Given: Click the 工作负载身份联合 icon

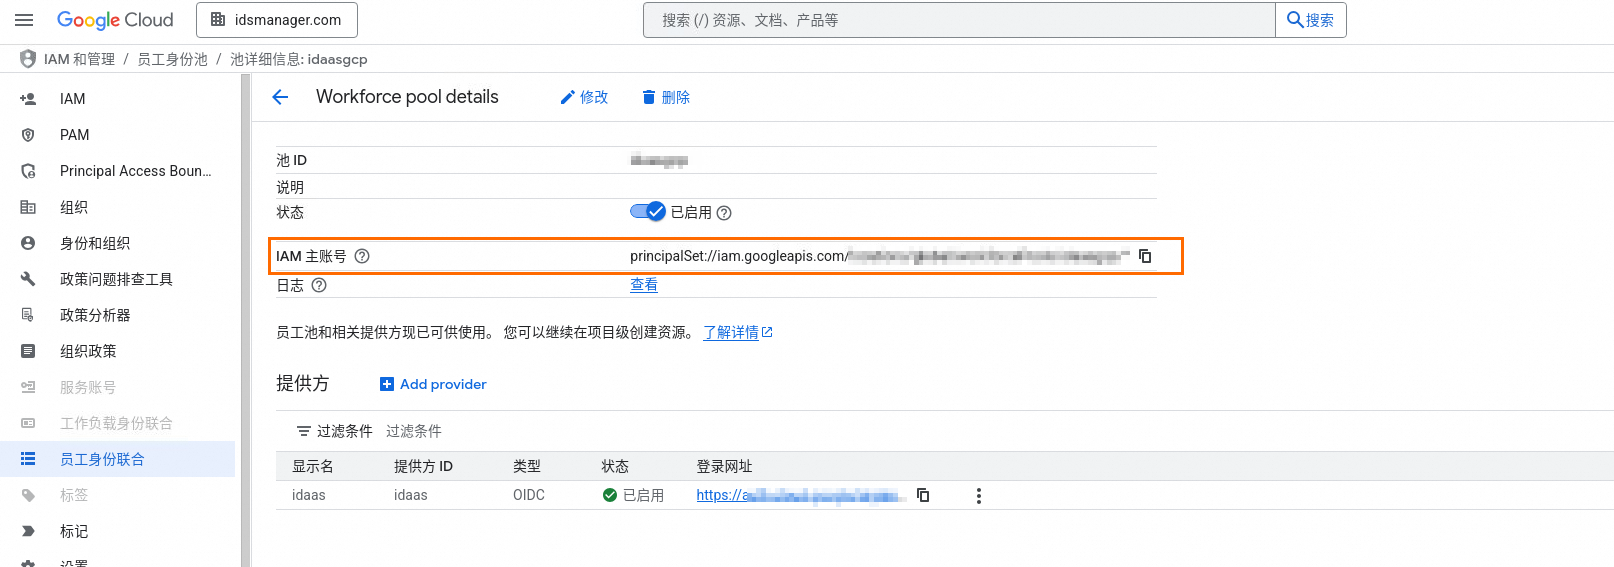Looking at the screenshot, I should (x=28, y=423).
